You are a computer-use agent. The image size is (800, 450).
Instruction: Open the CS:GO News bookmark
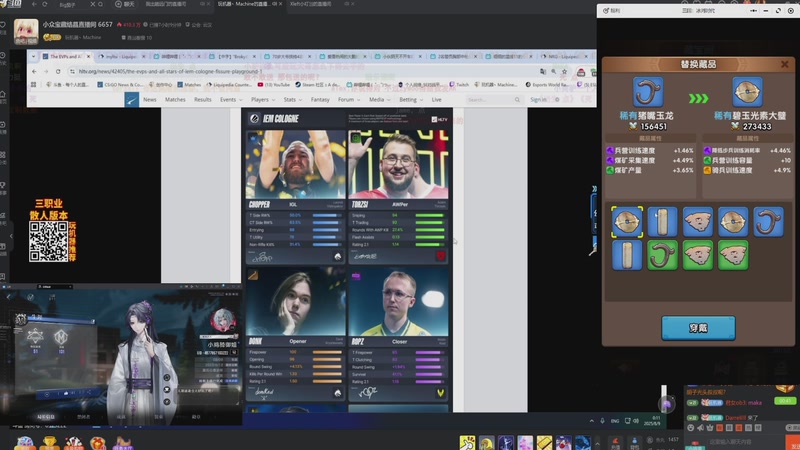pyautogui.click(x=120, y=85)
